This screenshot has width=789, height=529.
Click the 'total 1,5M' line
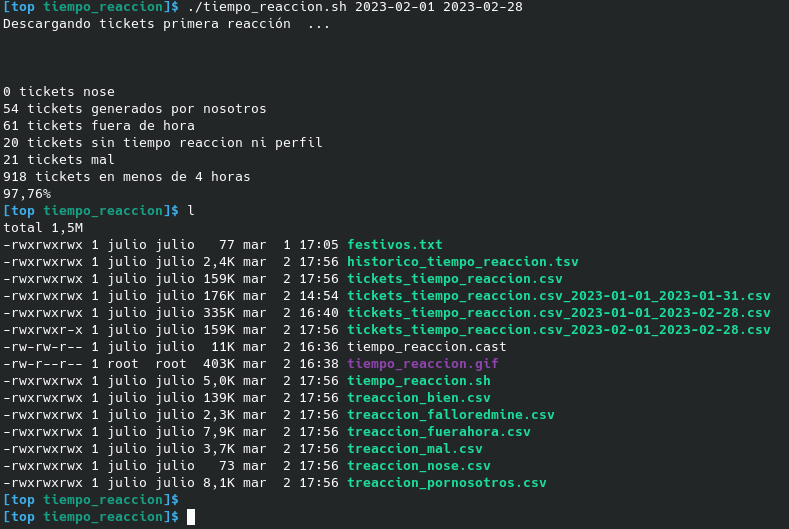(43, 228)
